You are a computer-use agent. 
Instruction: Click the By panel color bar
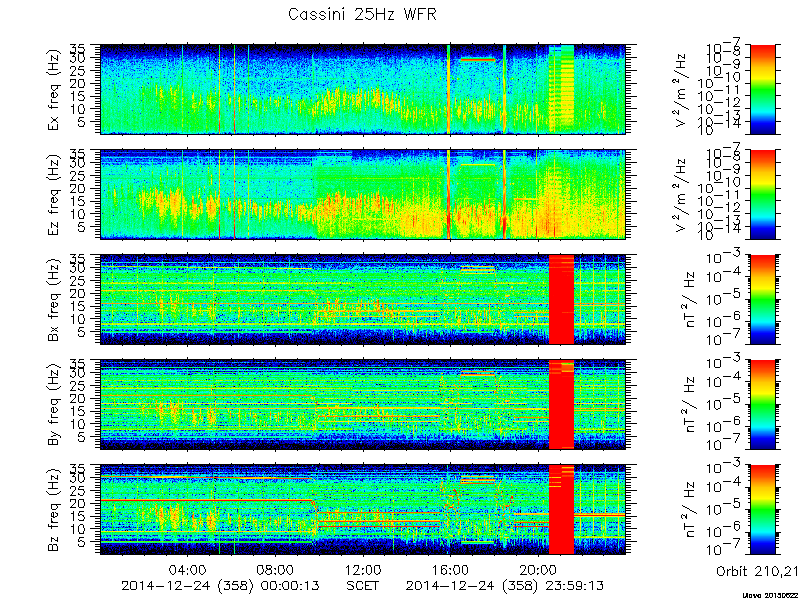tap(762, 405)
